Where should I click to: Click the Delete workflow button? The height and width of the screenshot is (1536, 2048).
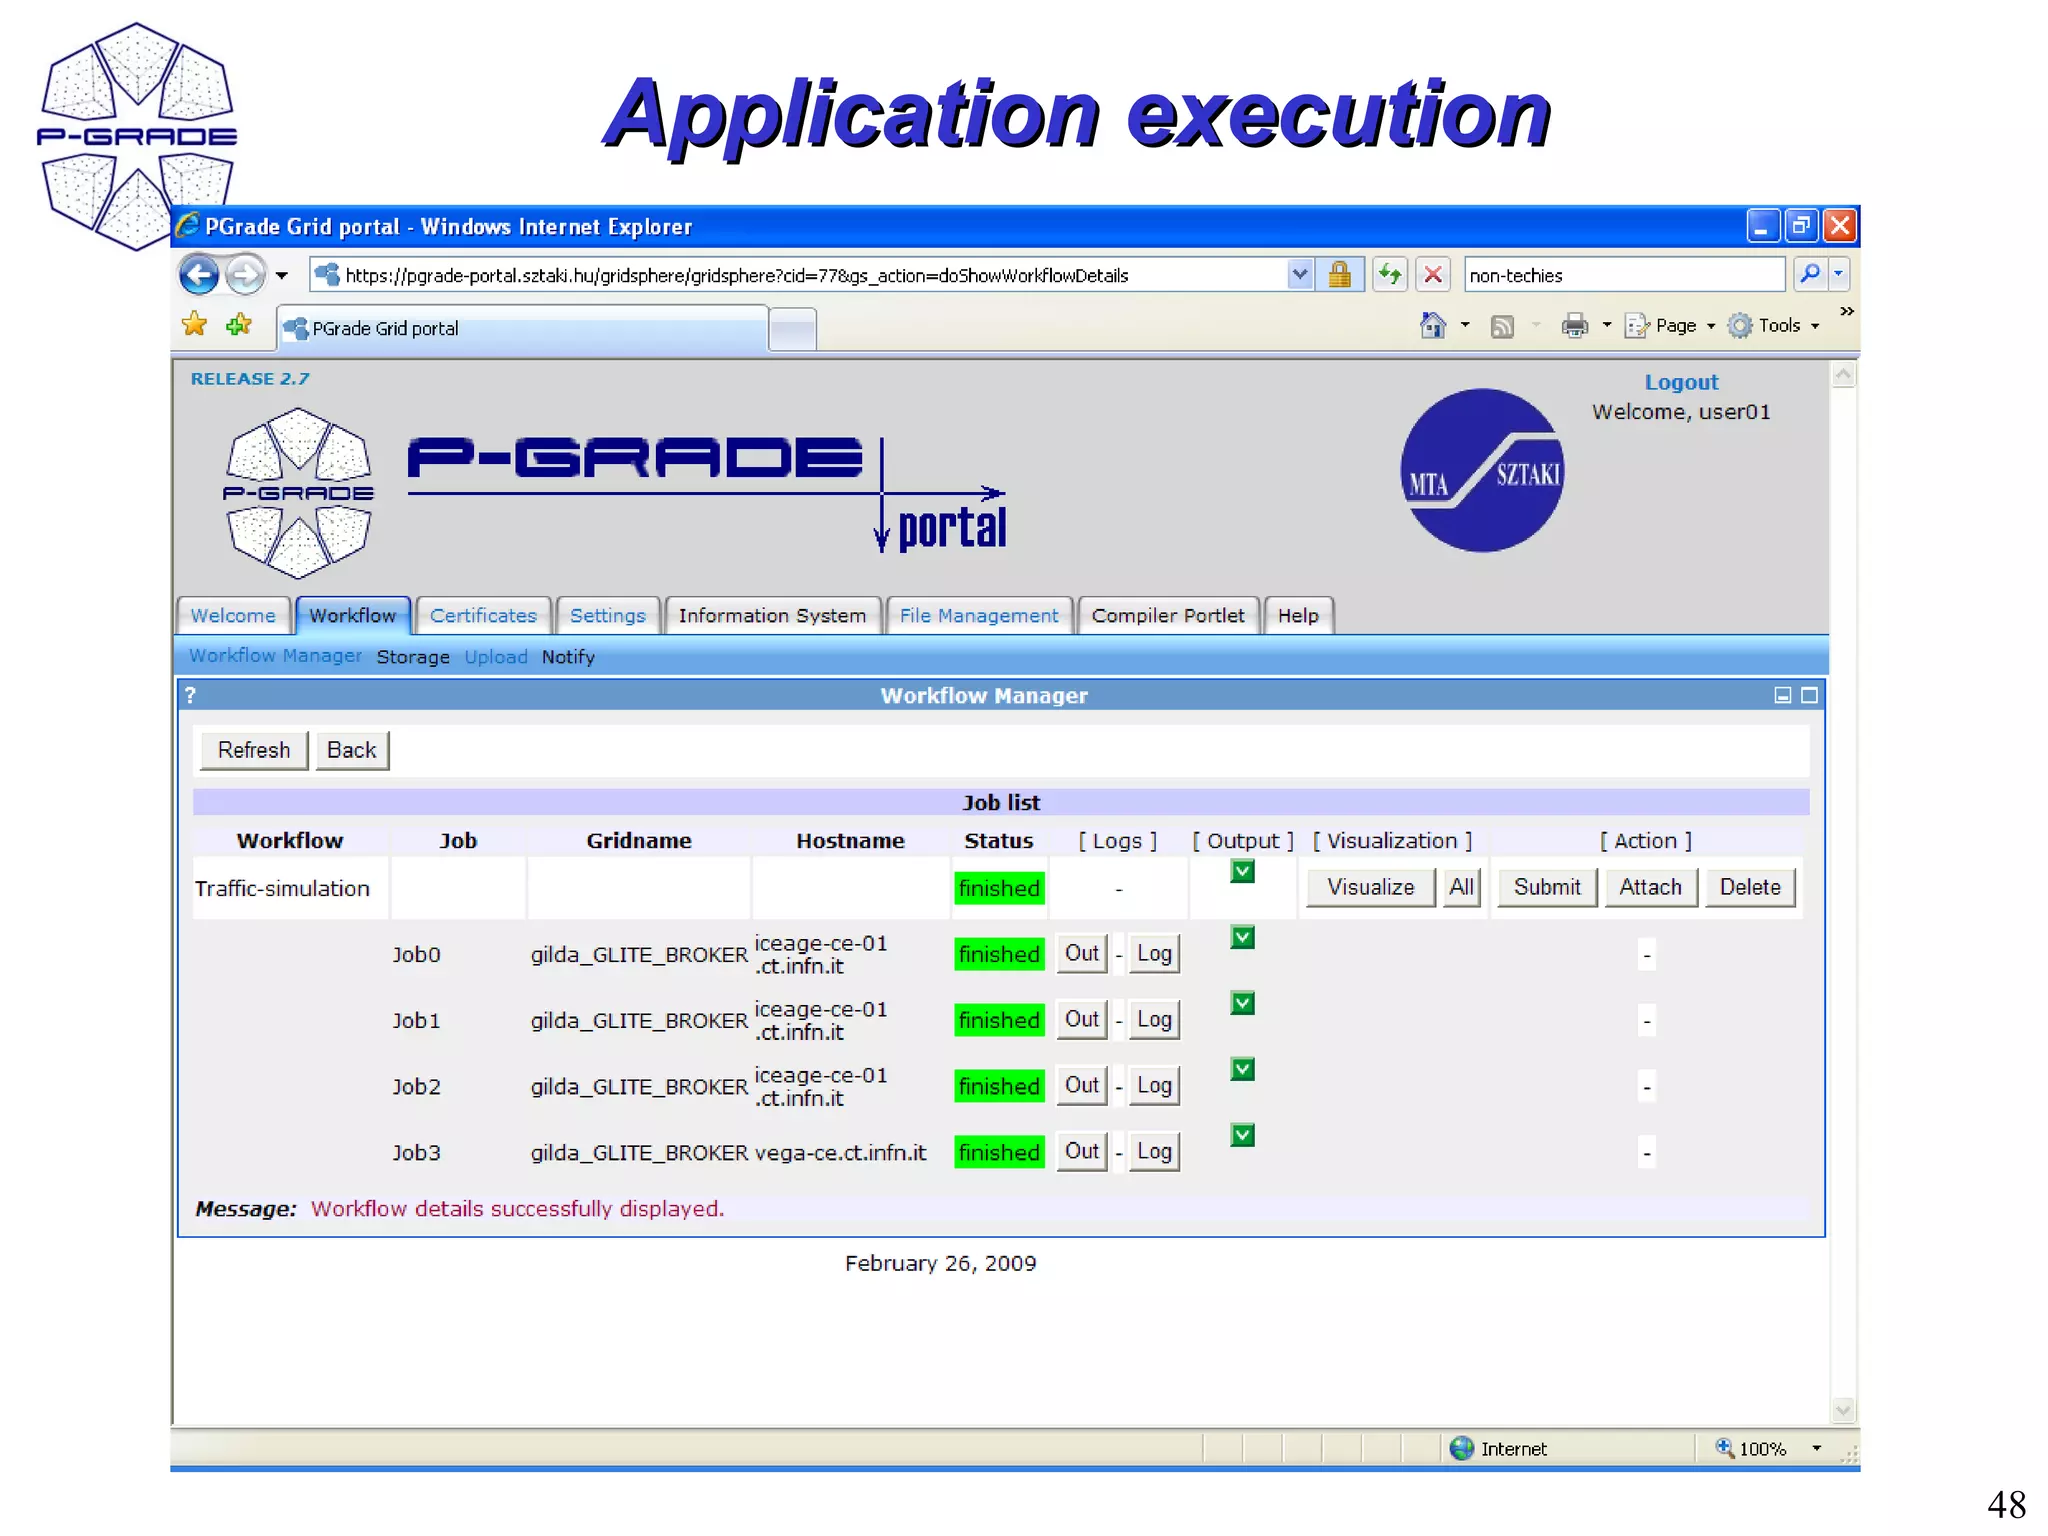pyautogui.click(x=1750, y=887)
